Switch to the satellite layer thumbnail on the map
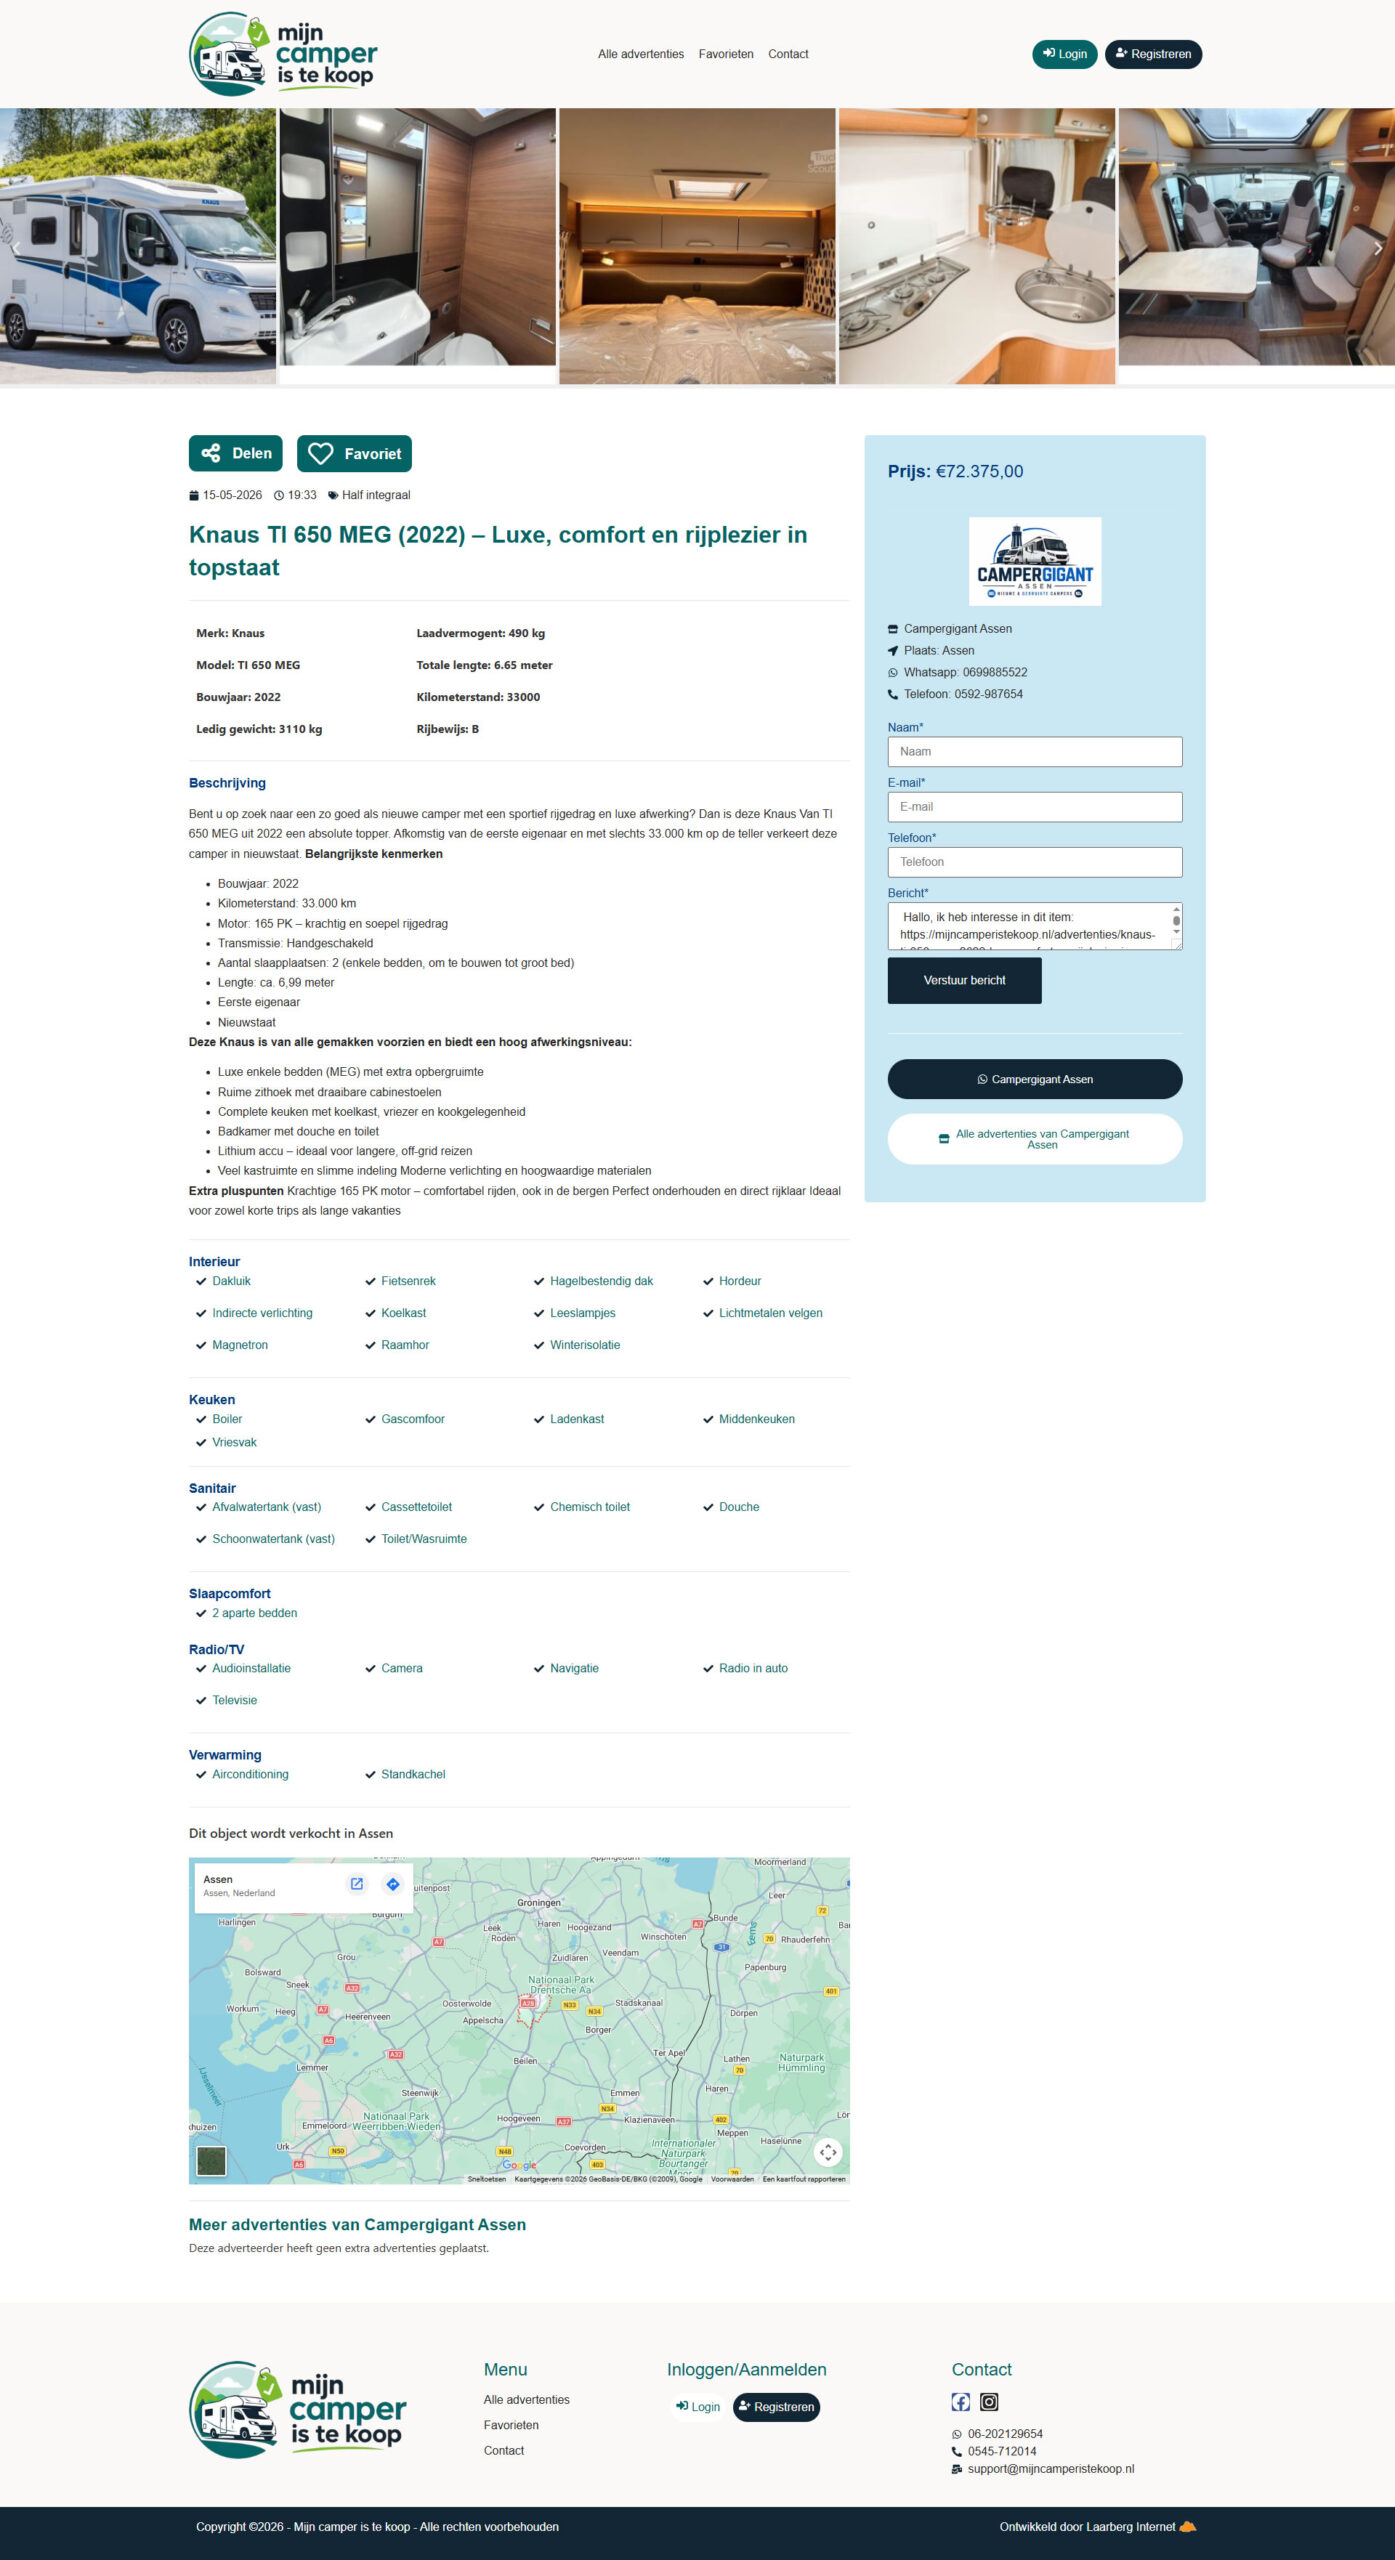This screenshot has height=2560, width=1395. tap(211, 2161)
